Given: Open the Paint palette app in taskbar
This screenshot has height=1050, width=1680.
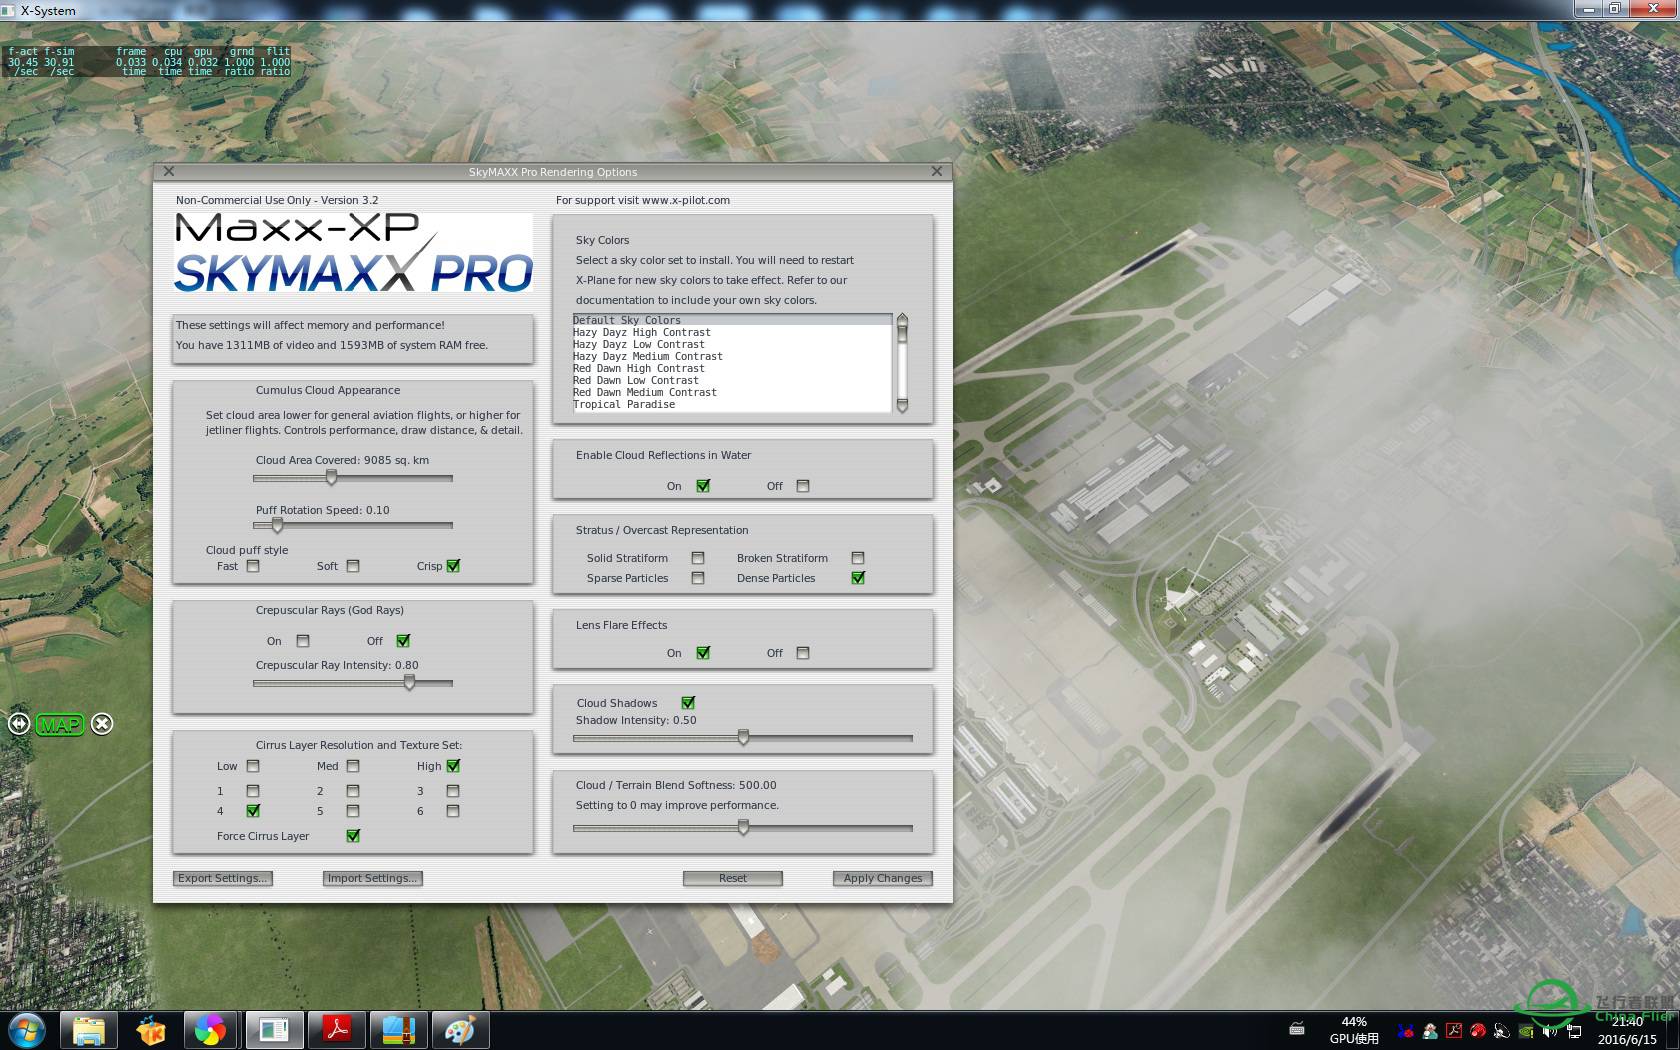Looking at the screenshot, I should point(460,1030).
